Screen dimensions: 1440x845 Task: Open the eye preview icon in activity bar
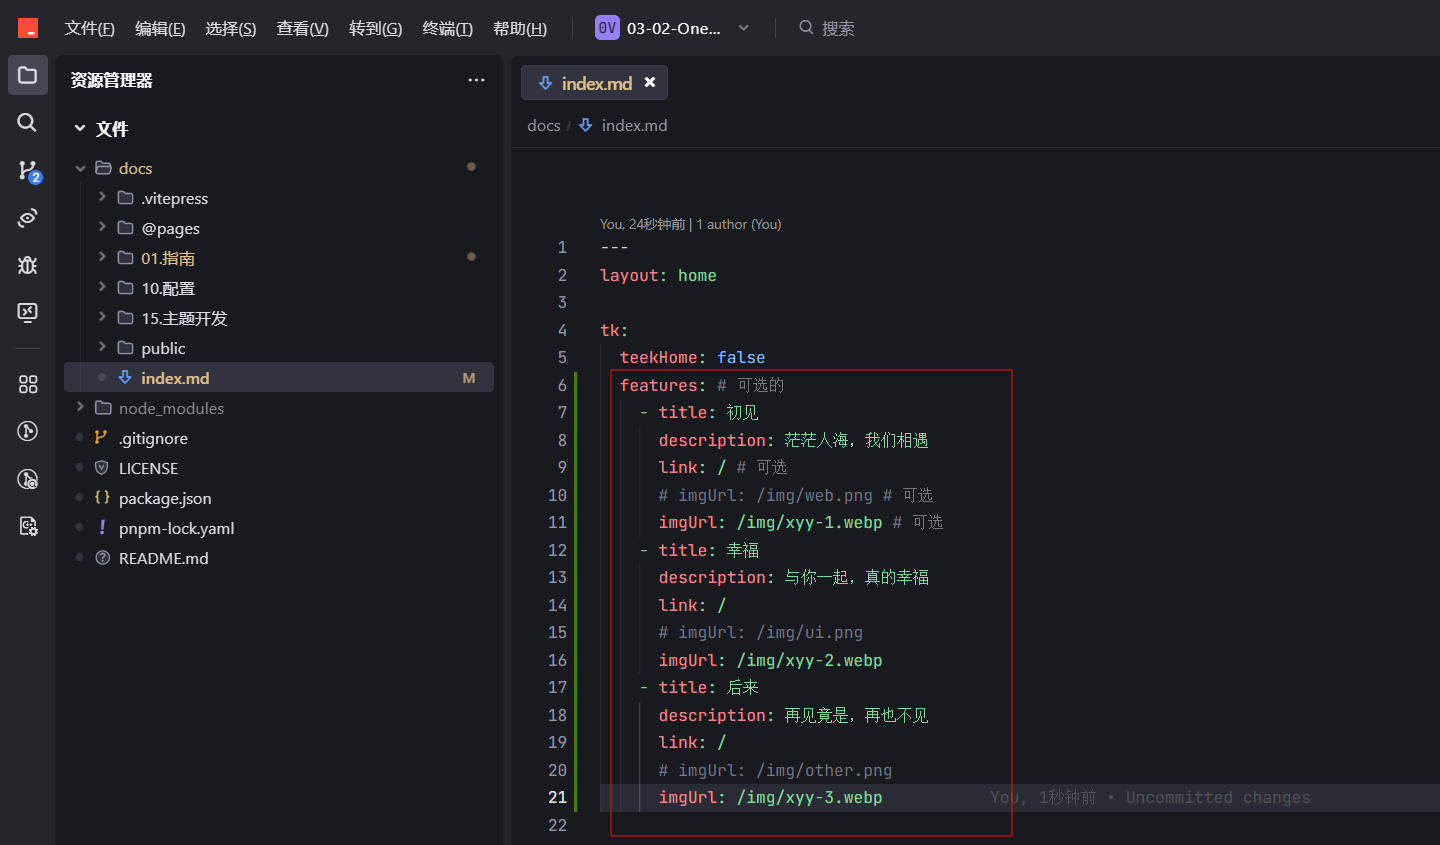(28, 217)
